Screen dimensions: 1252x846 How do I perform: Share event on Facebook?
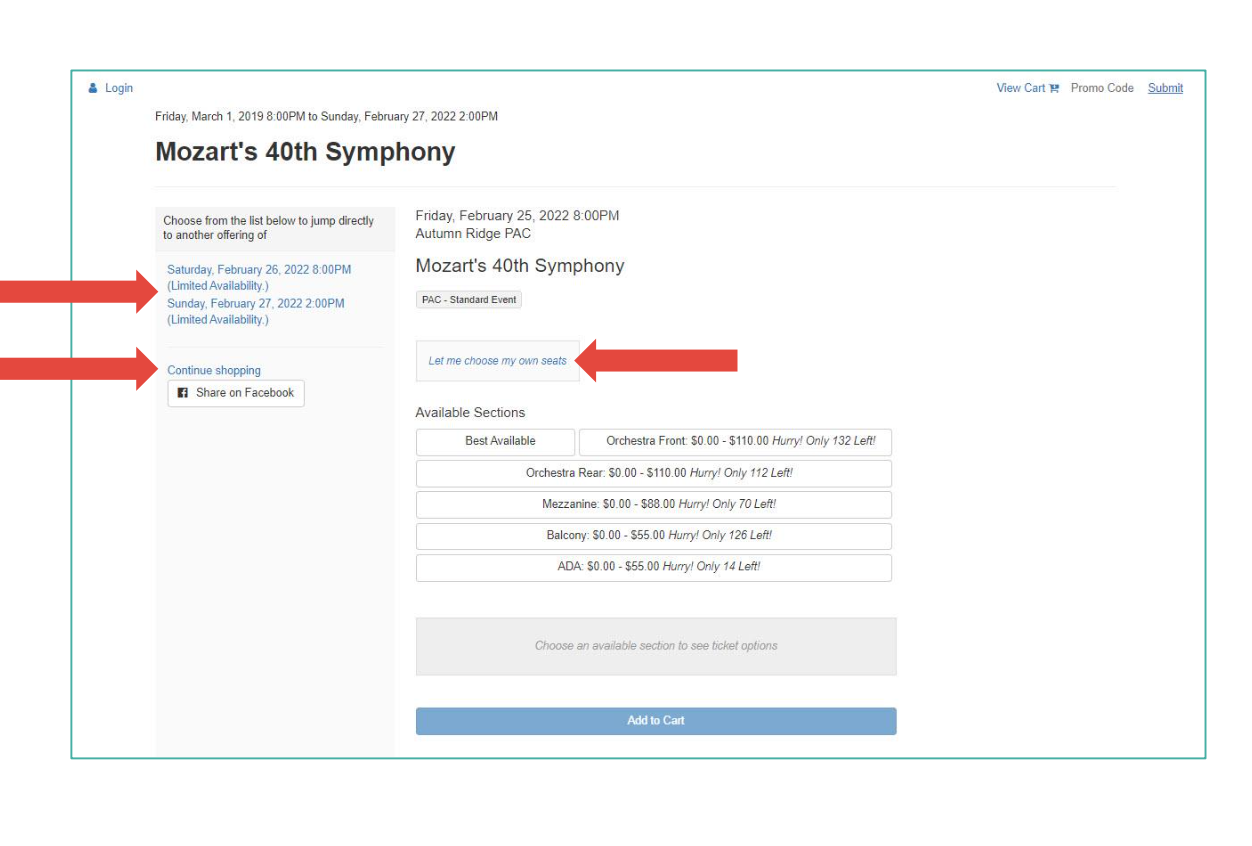tap(236, 393)
